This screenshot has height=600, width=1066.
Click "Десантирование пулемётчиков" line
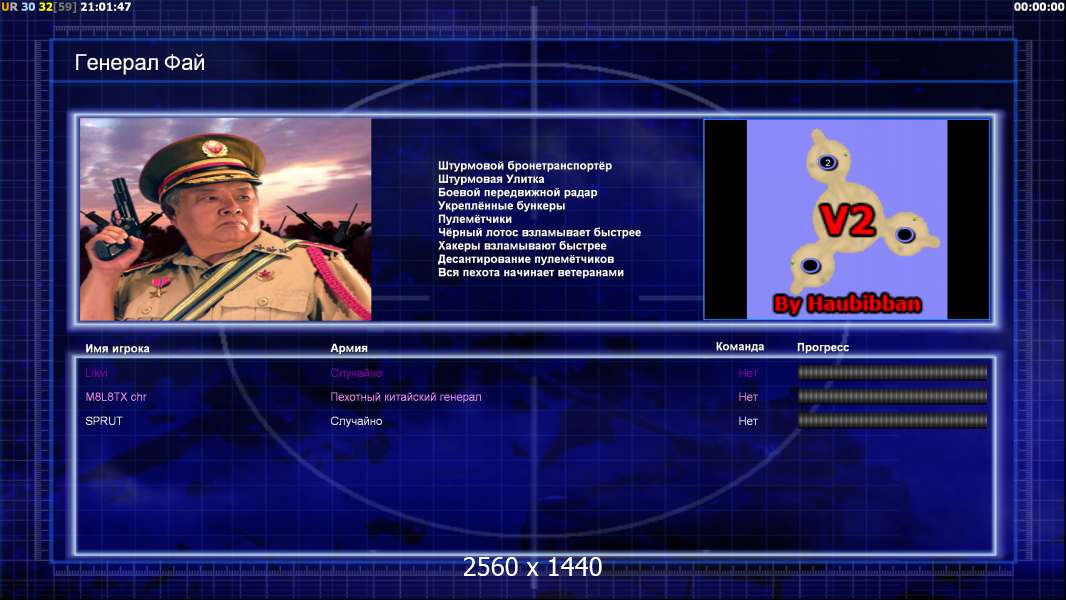pyautogui.click(x=526, y=259)
